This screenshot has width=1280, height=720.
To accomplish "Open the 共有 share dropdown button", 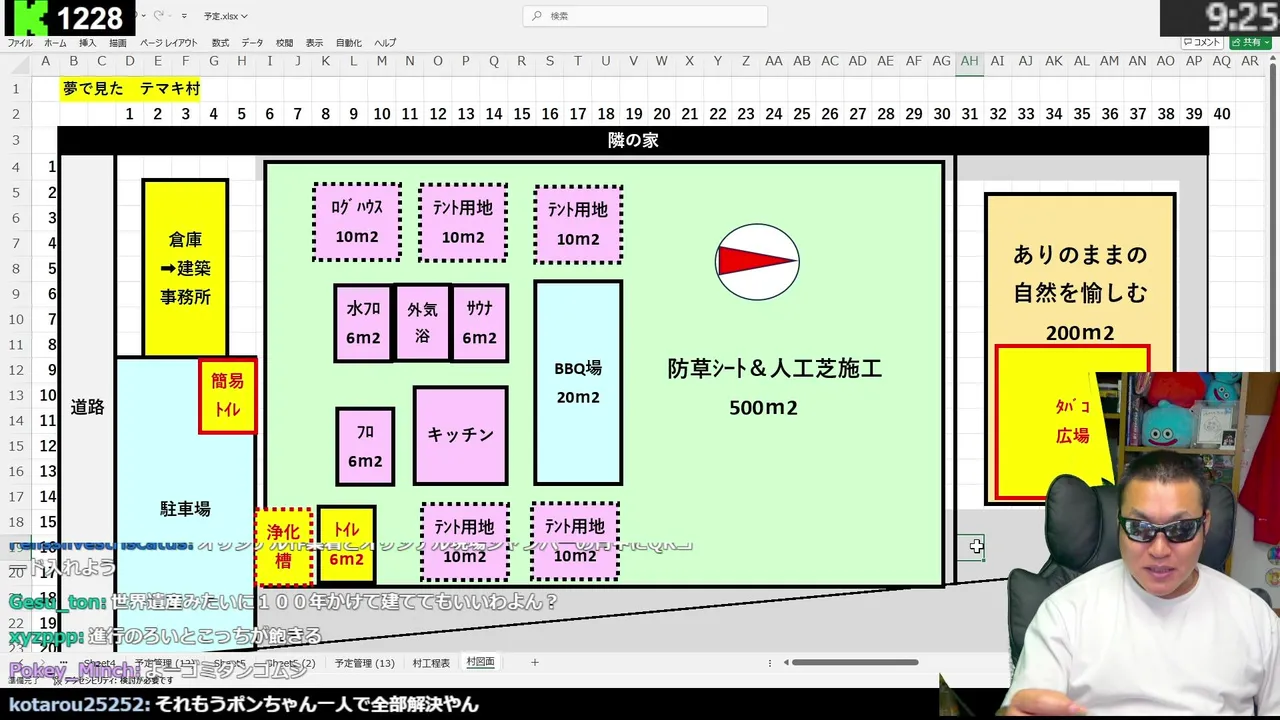I will (x=1250, y=43).
